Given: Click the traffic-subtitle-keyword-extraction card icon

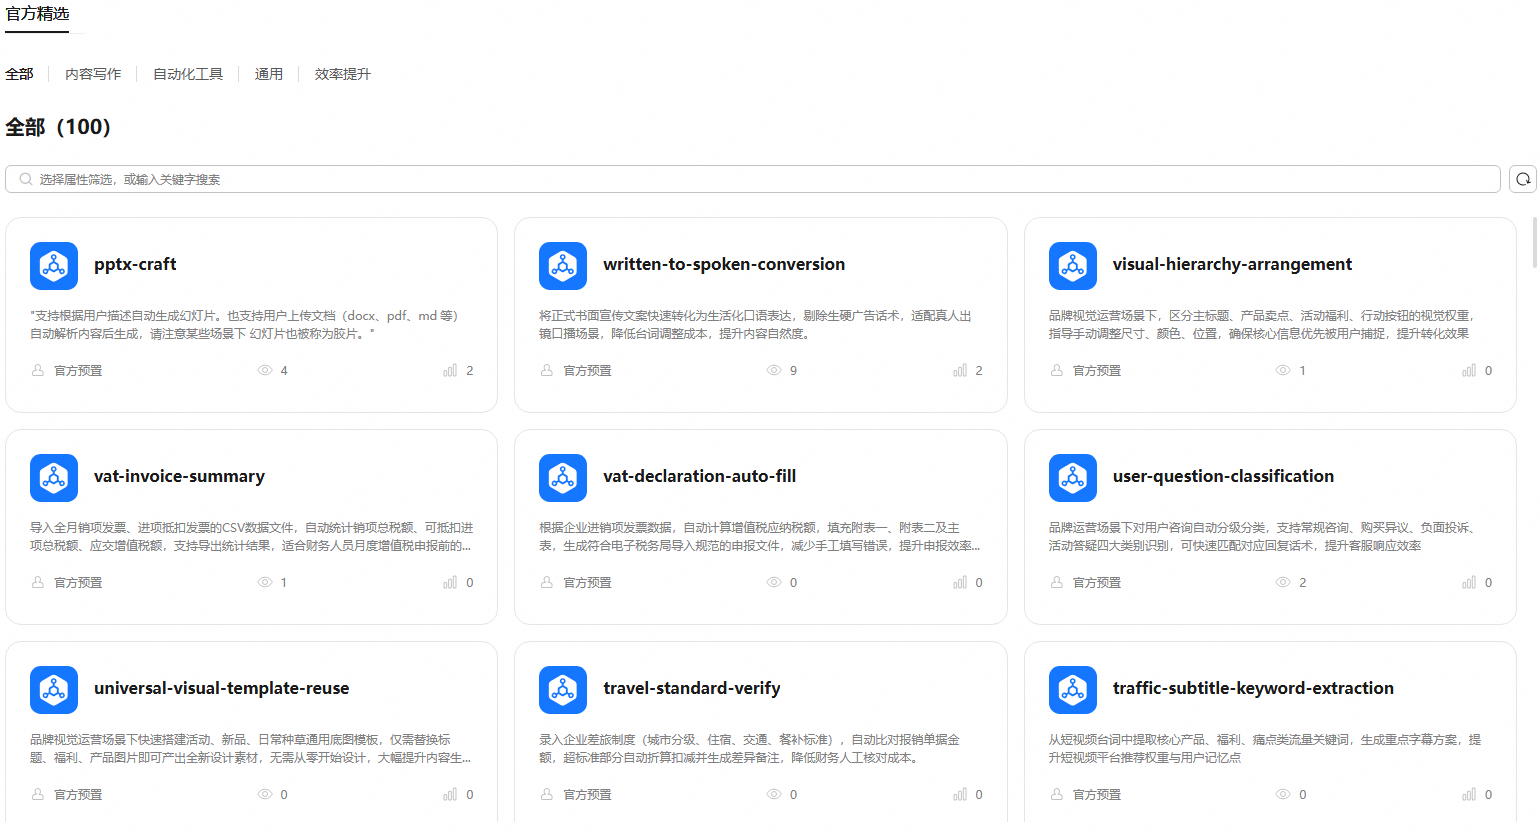Looking at the screenshot, I should [1073, 690].
